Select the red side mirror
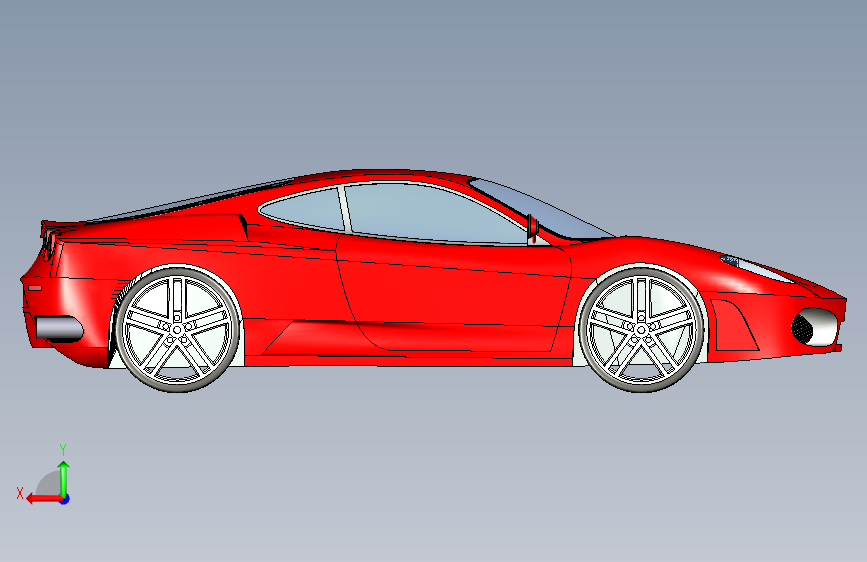867x562 pixels. pyautogui.click(x=533, y=226)
